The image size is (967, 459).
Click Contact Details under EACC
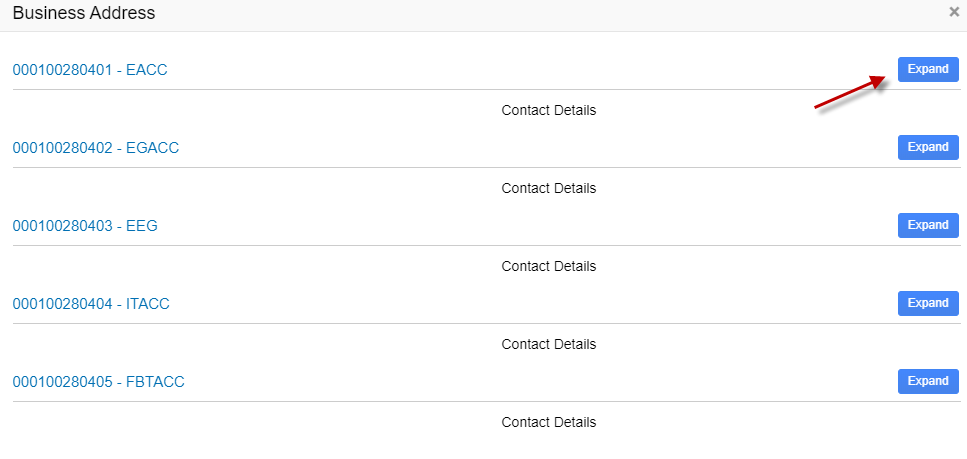point(548,110)
